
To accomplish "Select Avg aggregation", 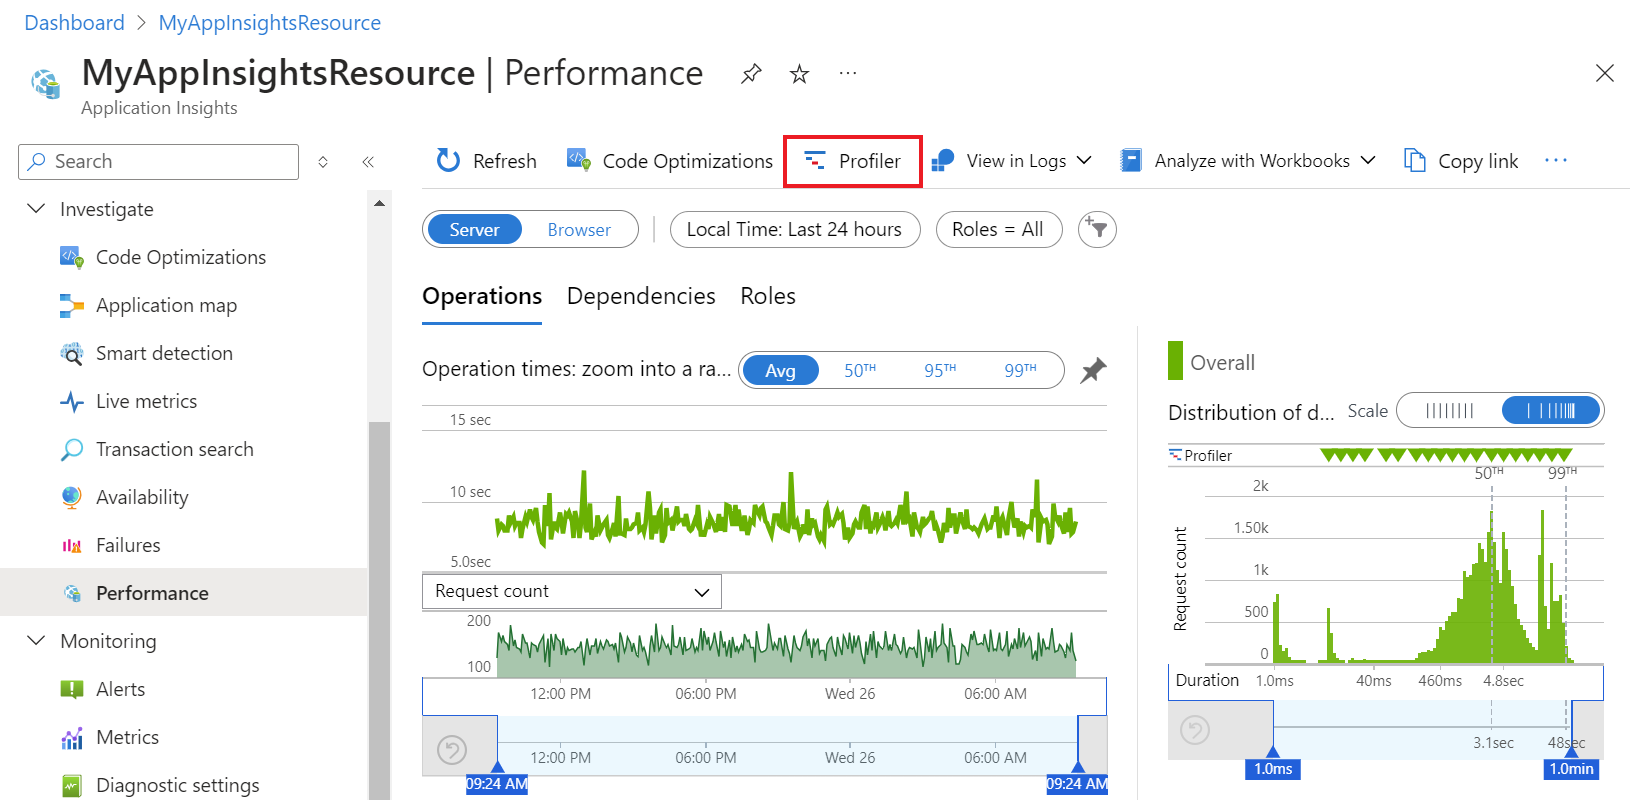I will tap(780, 370).
